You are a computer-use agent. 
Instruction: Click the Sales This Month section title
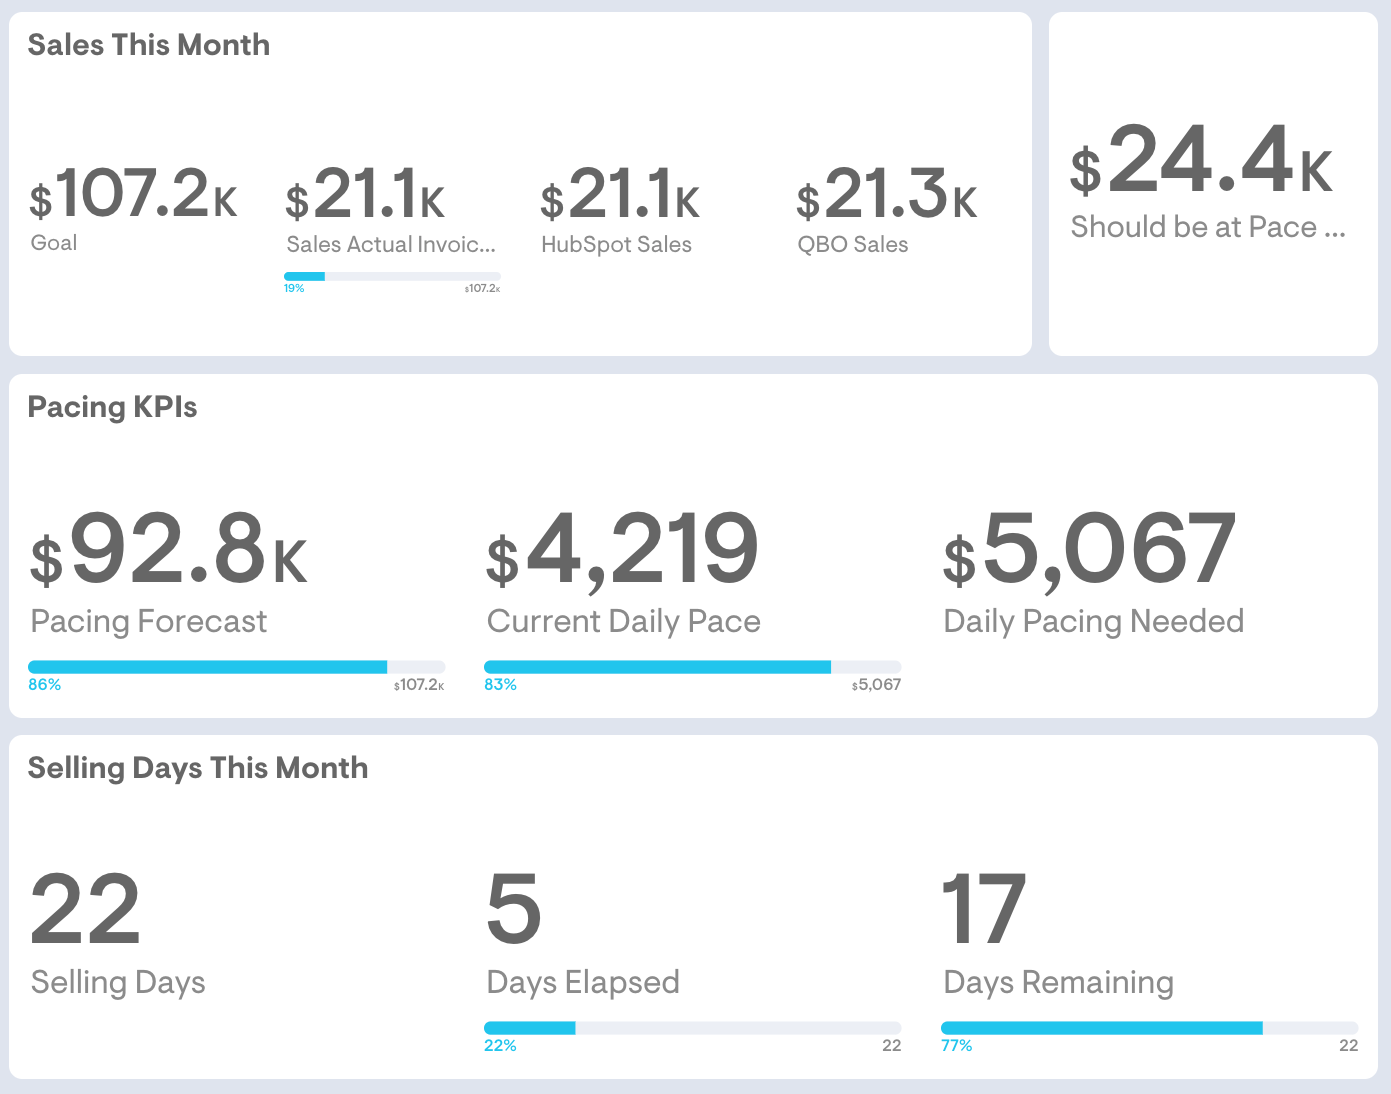[x=149, y=45]
